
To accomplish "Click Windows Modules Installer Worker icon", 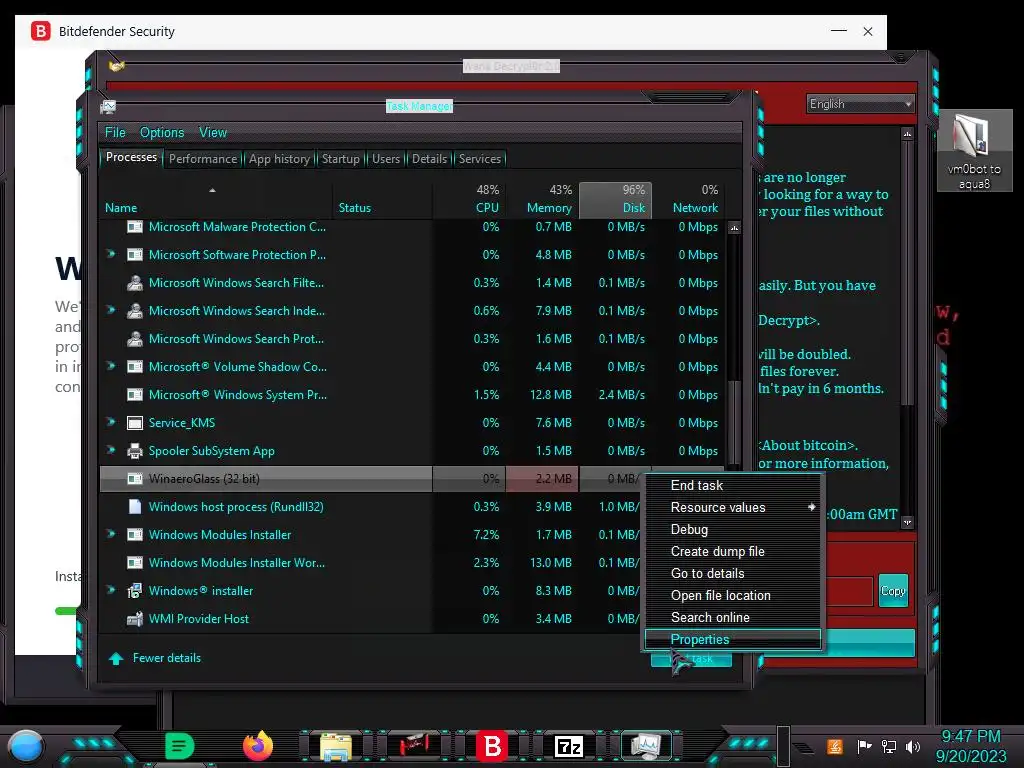I will 135,563.
